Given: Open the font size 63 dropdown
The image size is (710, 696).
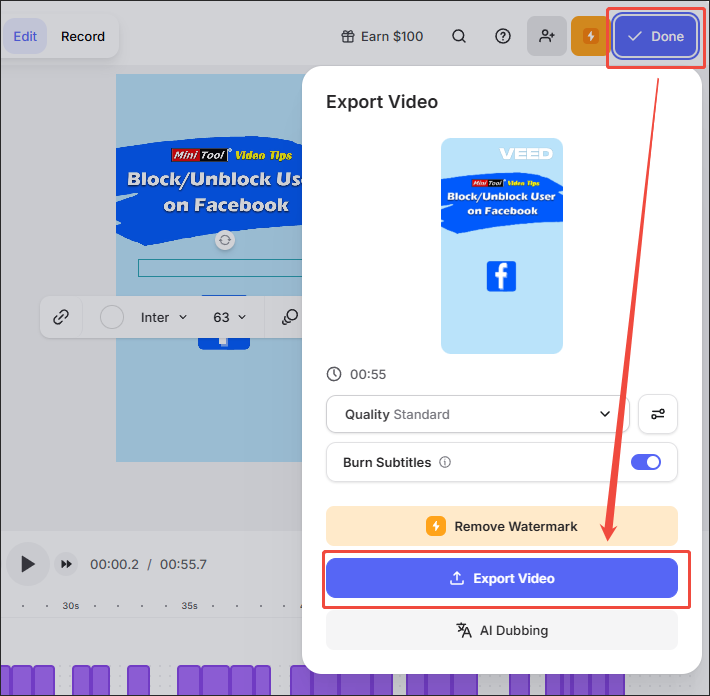Looking at the screenshot, I should pos(230,317).
